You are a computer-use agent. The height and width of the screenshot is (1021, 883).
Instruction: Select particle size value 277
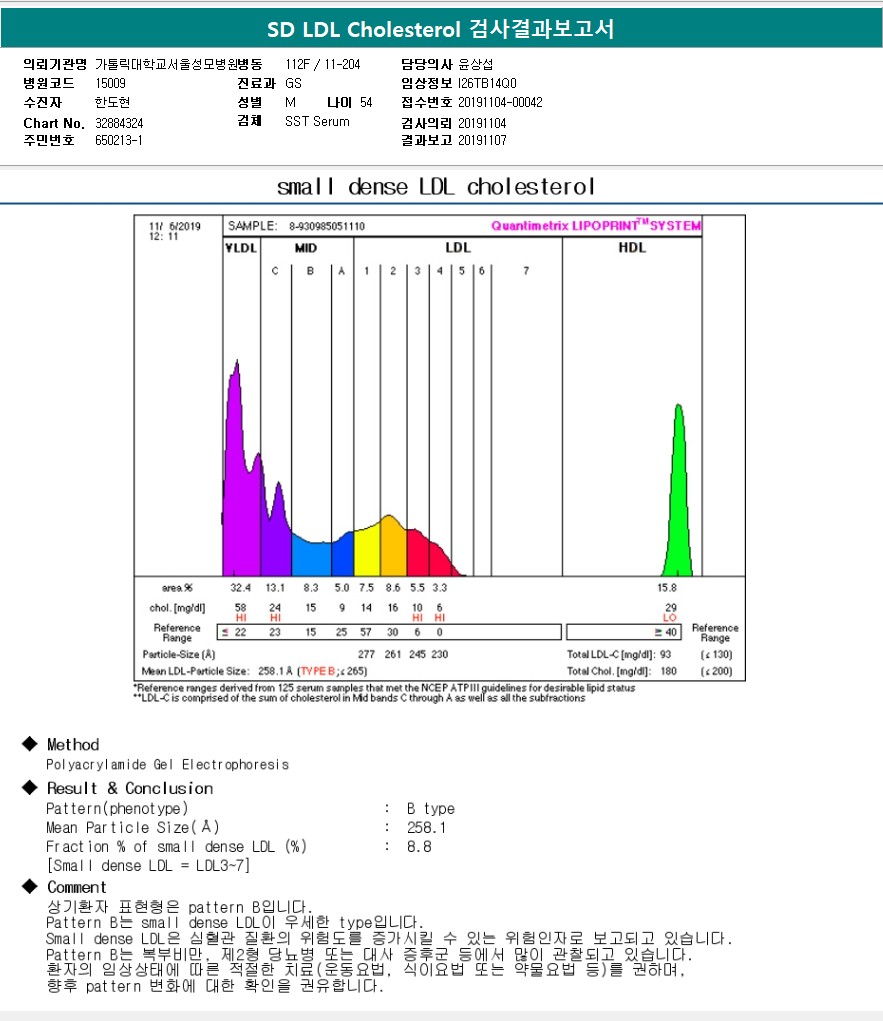coord(366,654)
